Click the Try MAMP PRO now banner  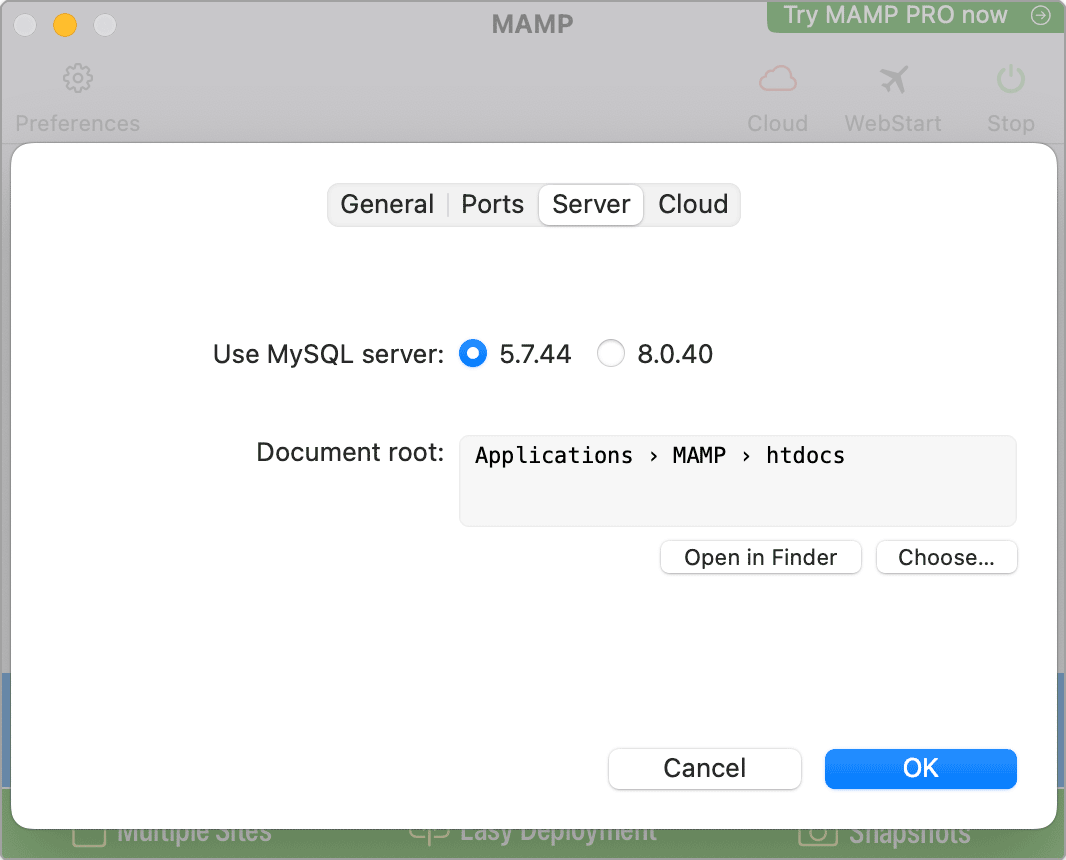point(916,16)
